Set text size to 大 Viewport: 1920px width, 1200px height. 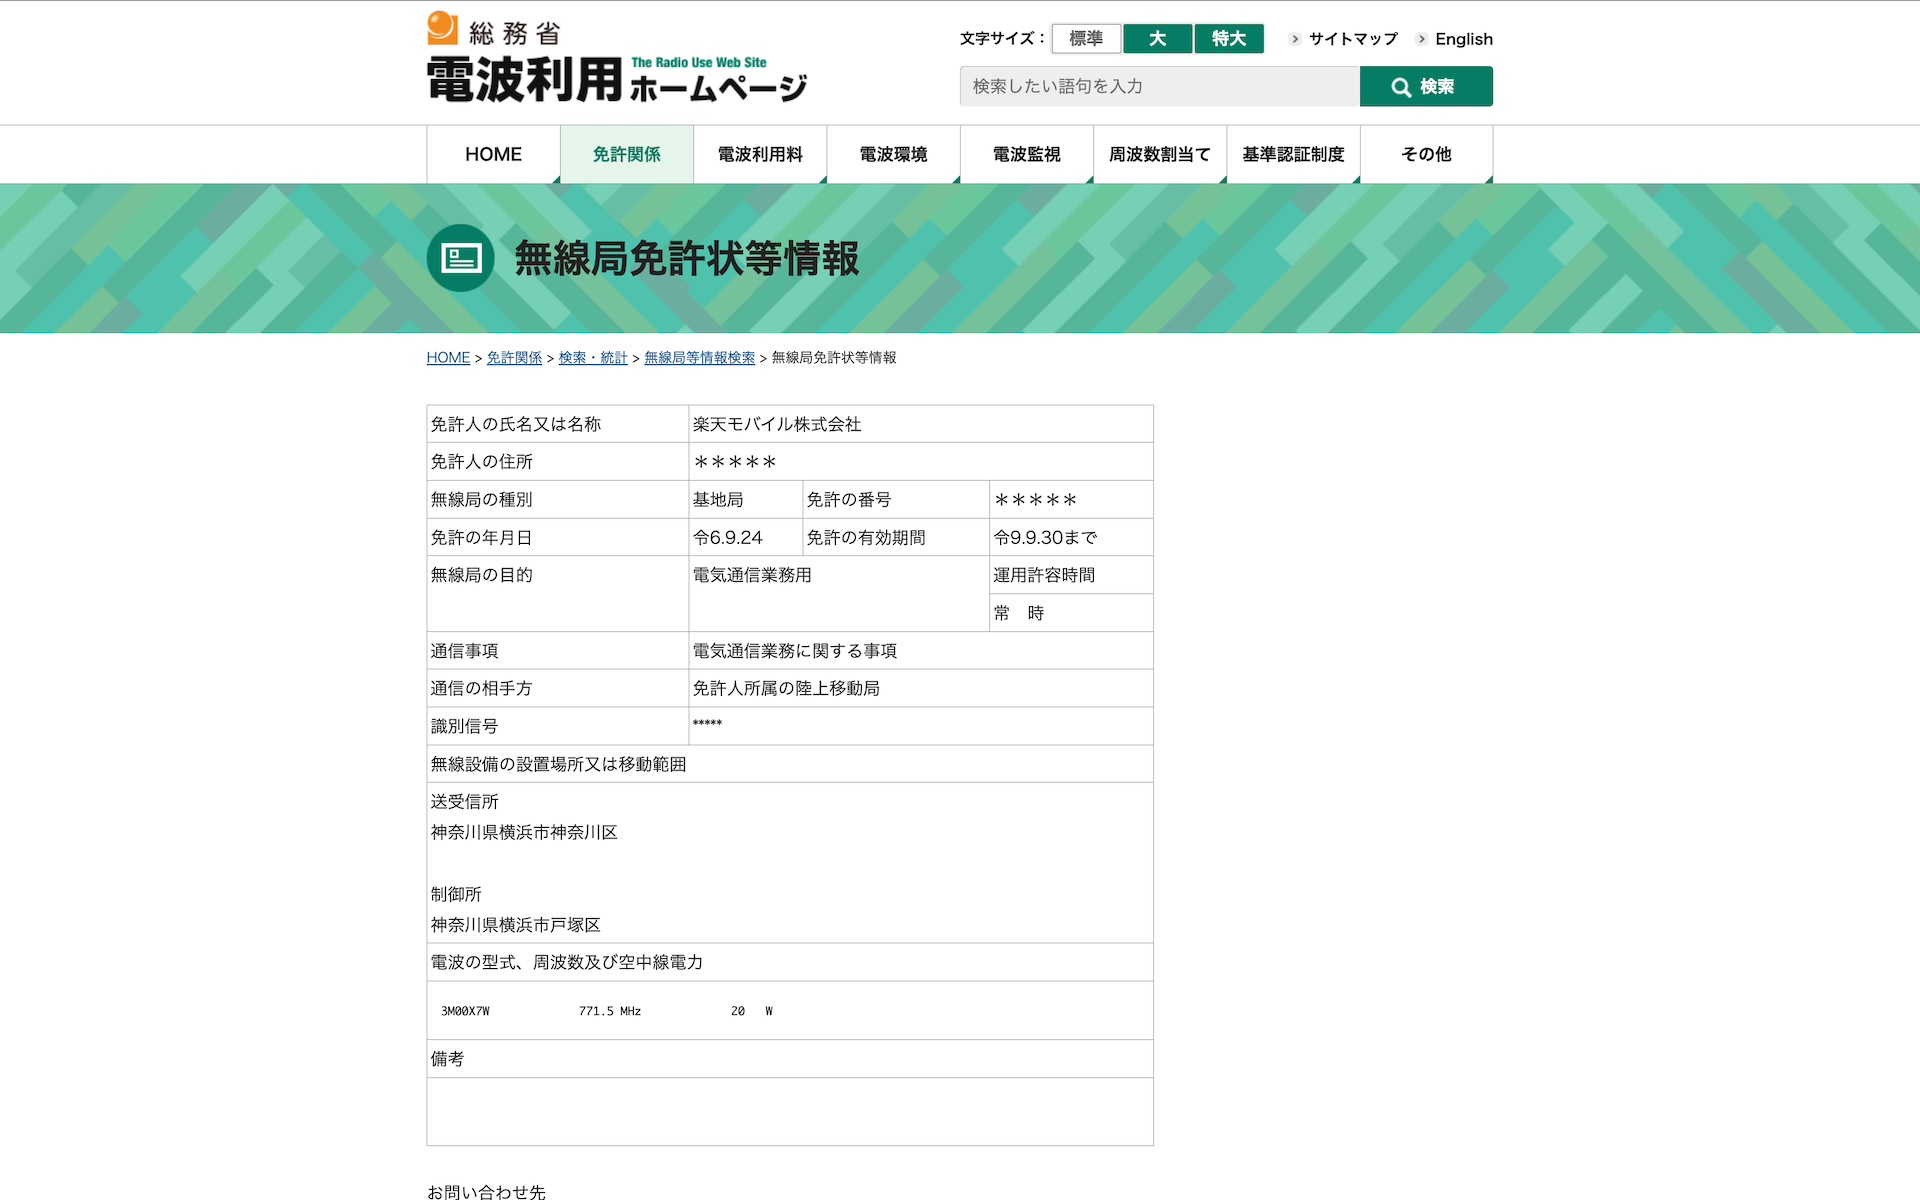point(1157,38)
